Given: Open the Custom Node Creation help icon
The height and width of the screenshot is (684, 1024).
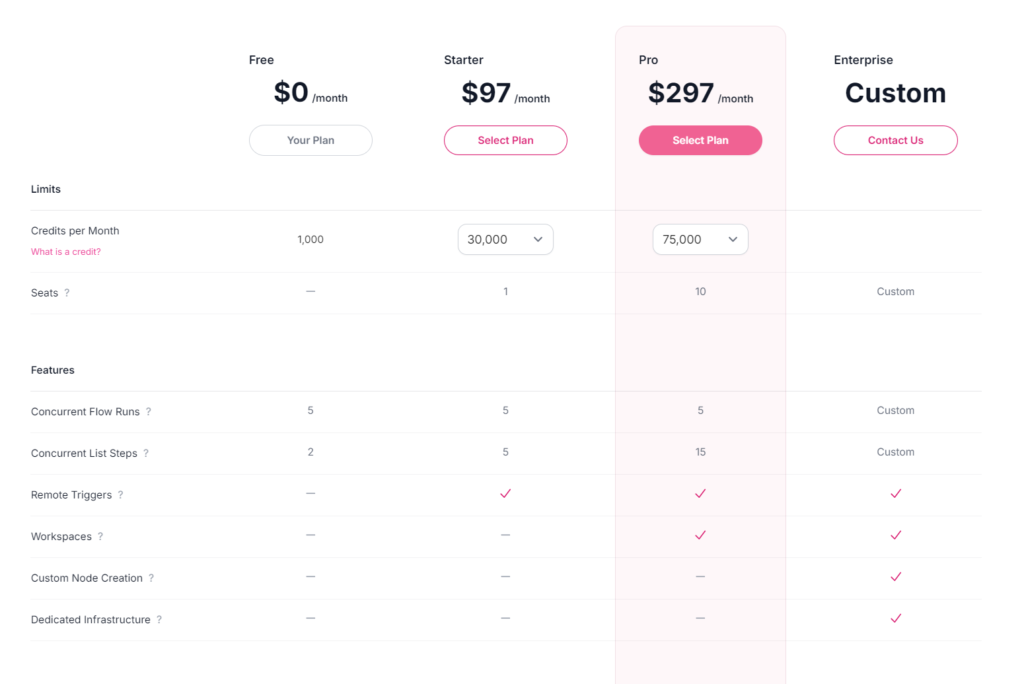Looking at the screenshot, I should coord(151,578).
